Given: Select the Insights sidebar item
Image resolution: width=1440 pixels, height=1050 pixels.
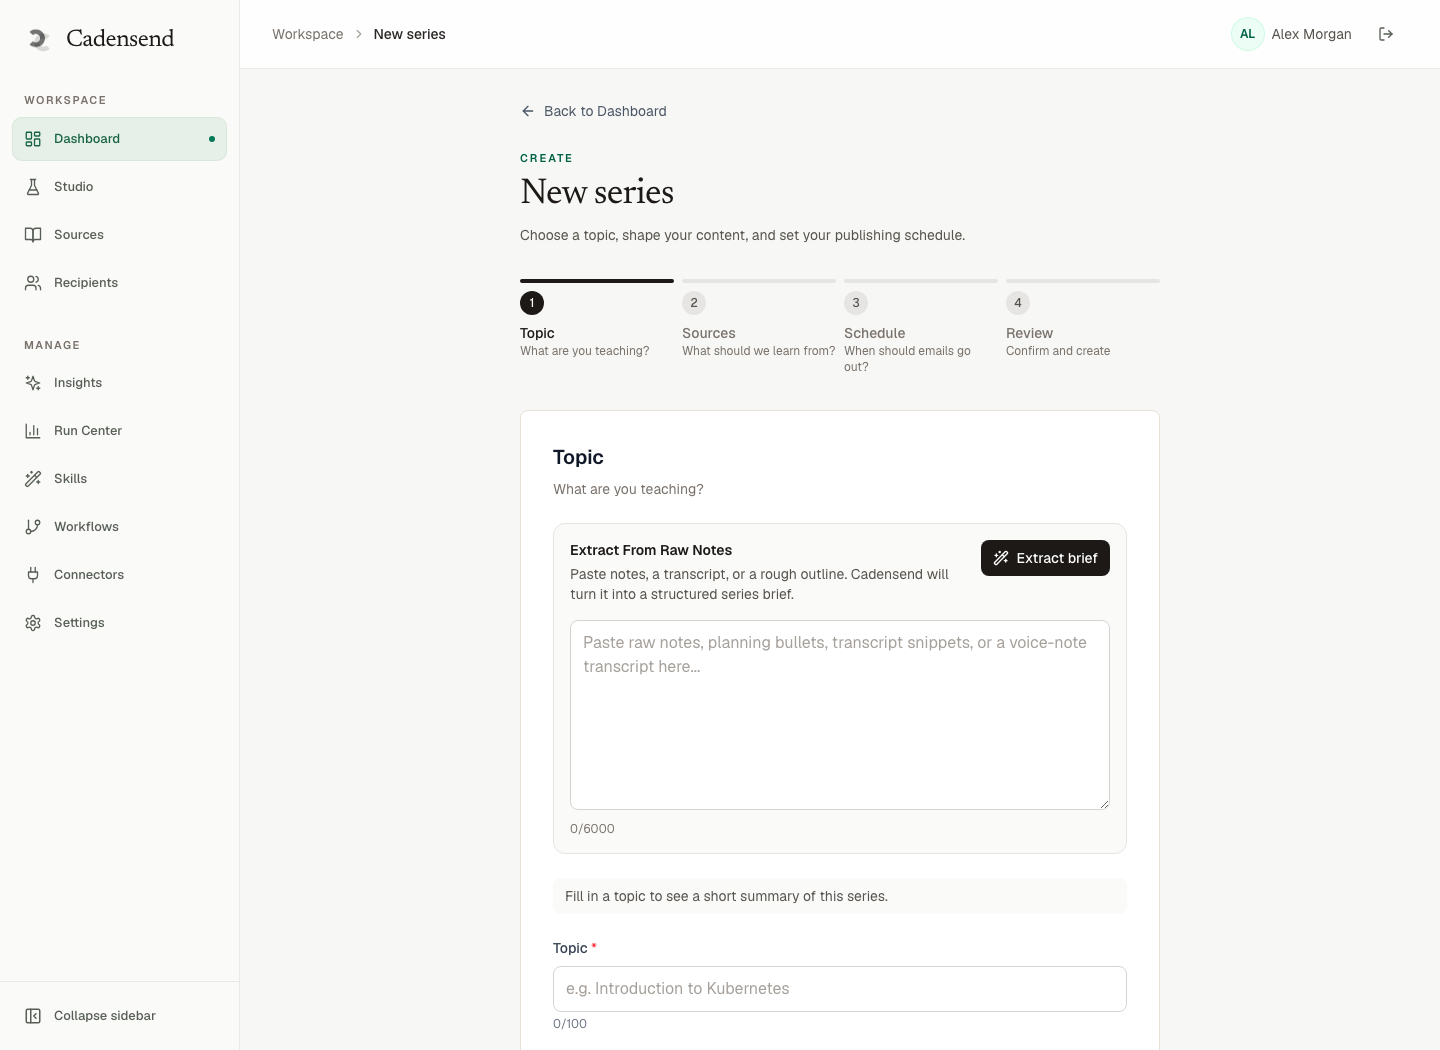Looking at the screenshot, I should [119, 383].
